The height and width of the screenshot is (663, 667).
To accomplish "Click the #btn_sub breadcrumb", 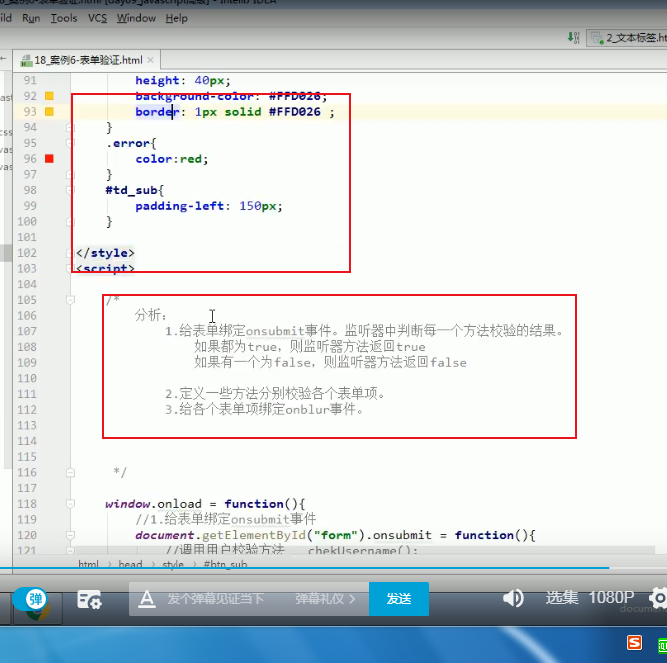I will [225, 564].
